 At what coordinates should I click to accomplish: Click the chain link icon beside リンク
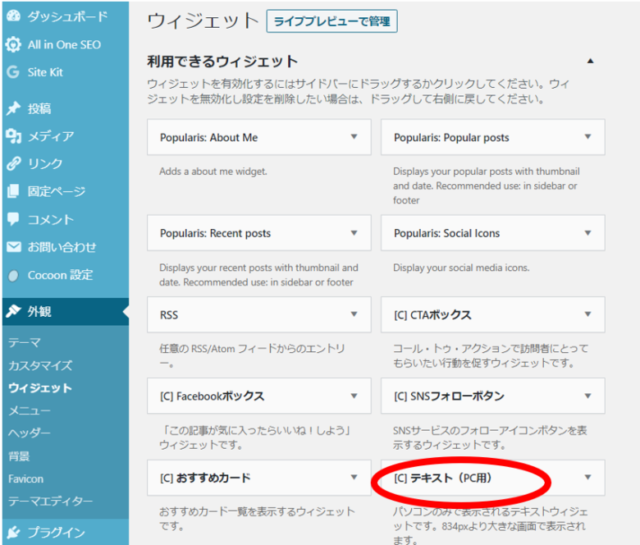pyautogui.click(x=13, y=163)
